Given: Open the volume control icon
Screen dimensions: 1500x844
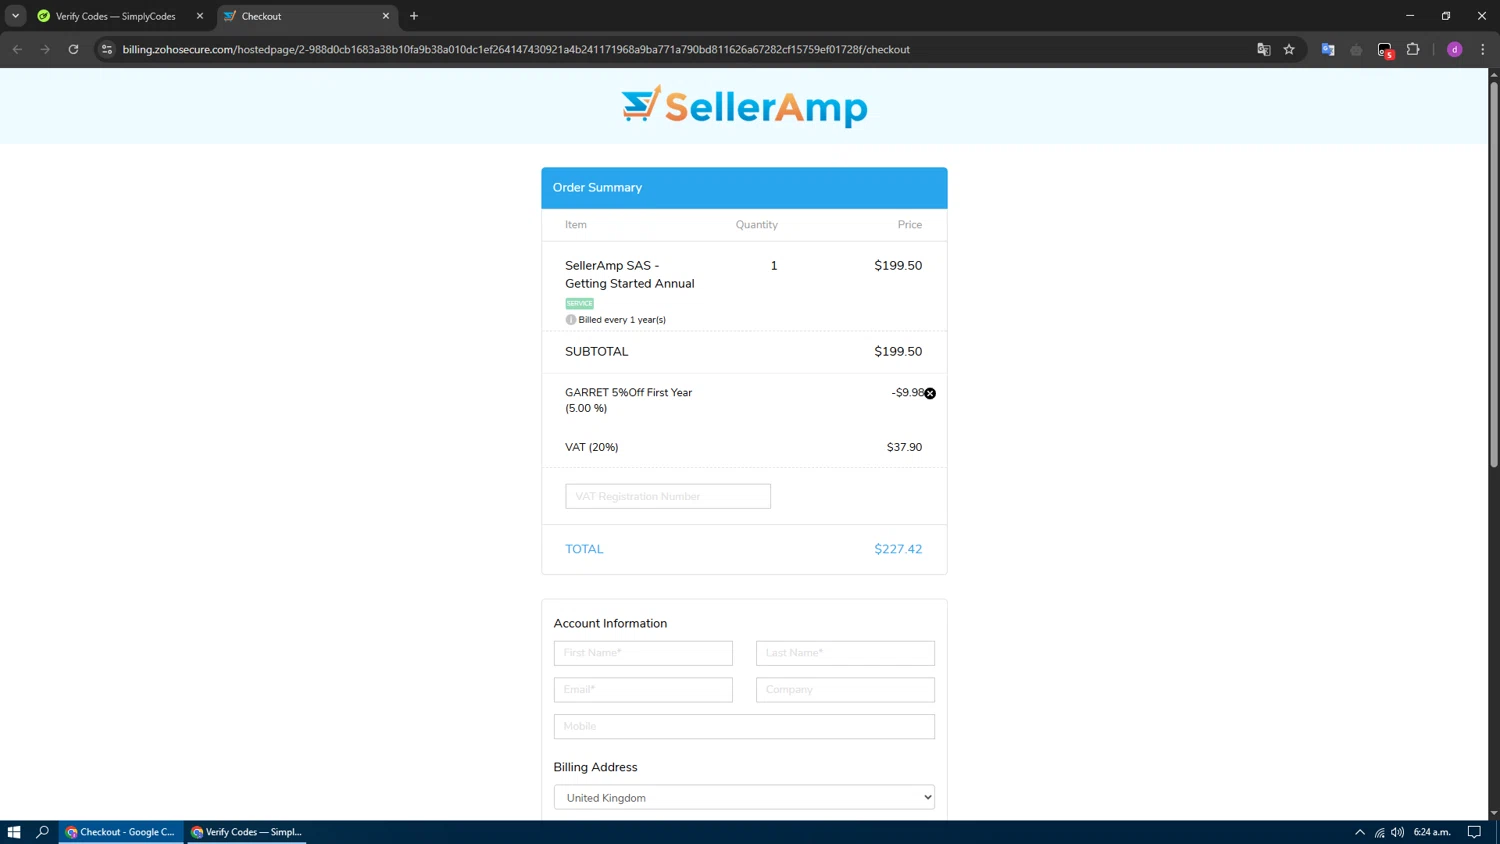Looking at the screenshot, I should (x=1397, y=832).
